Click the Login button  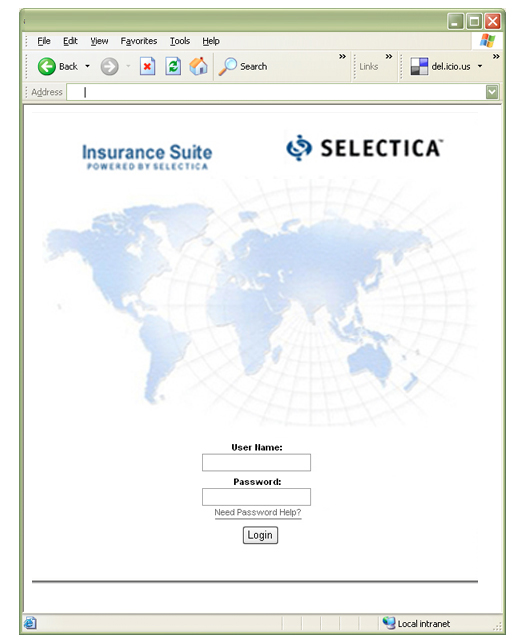pyautogui.click(x=260, y=535)
